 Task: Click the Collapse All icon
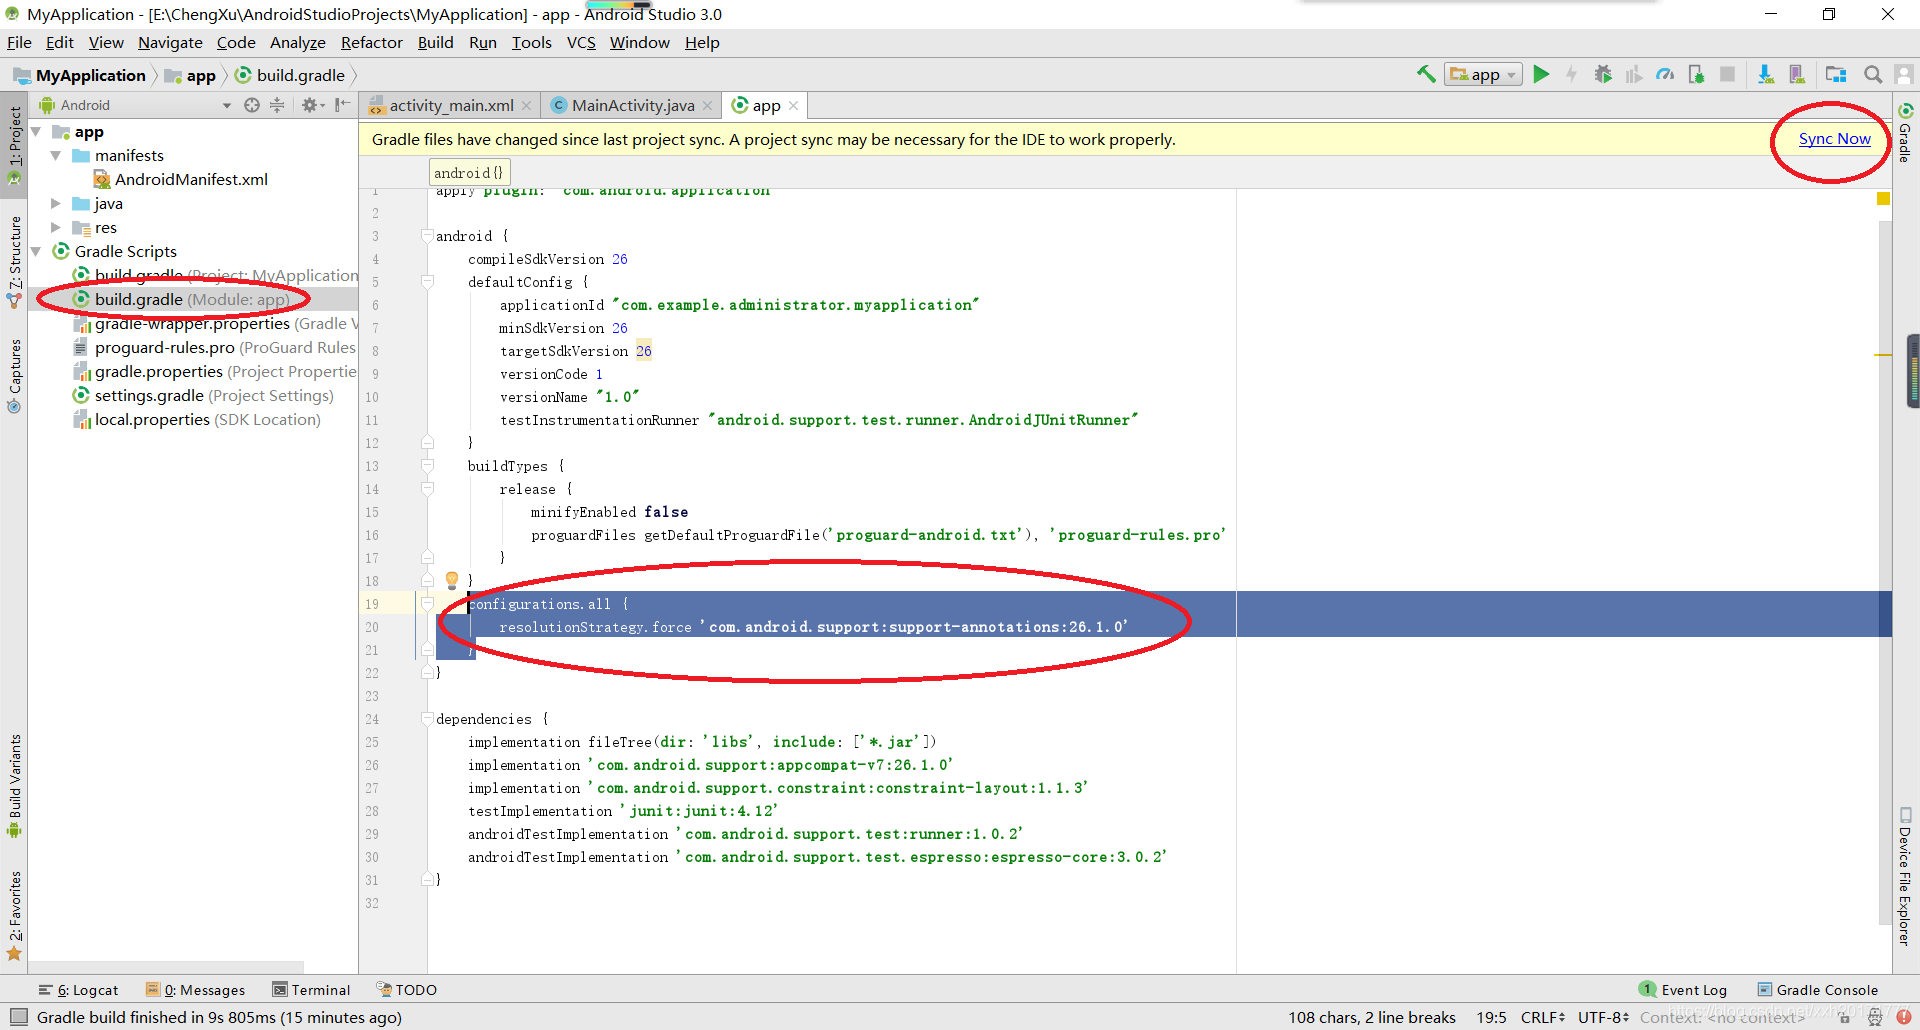tap(277, 105)
